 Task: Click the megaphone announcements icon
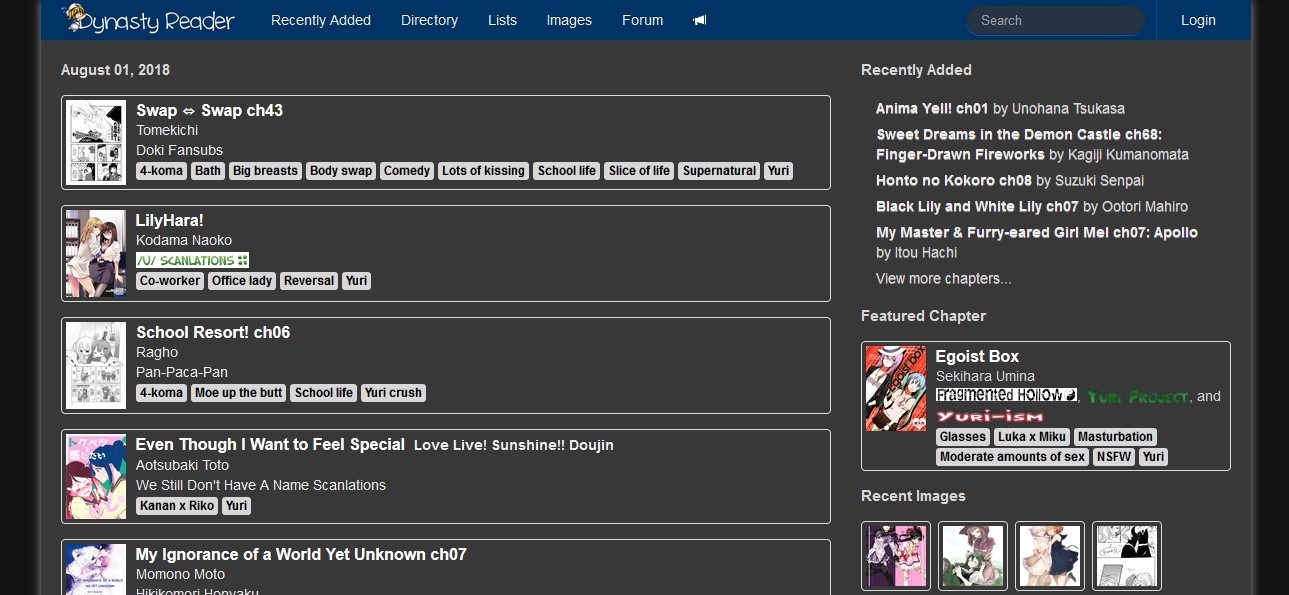pyautogui.click(x=700, y=20)
